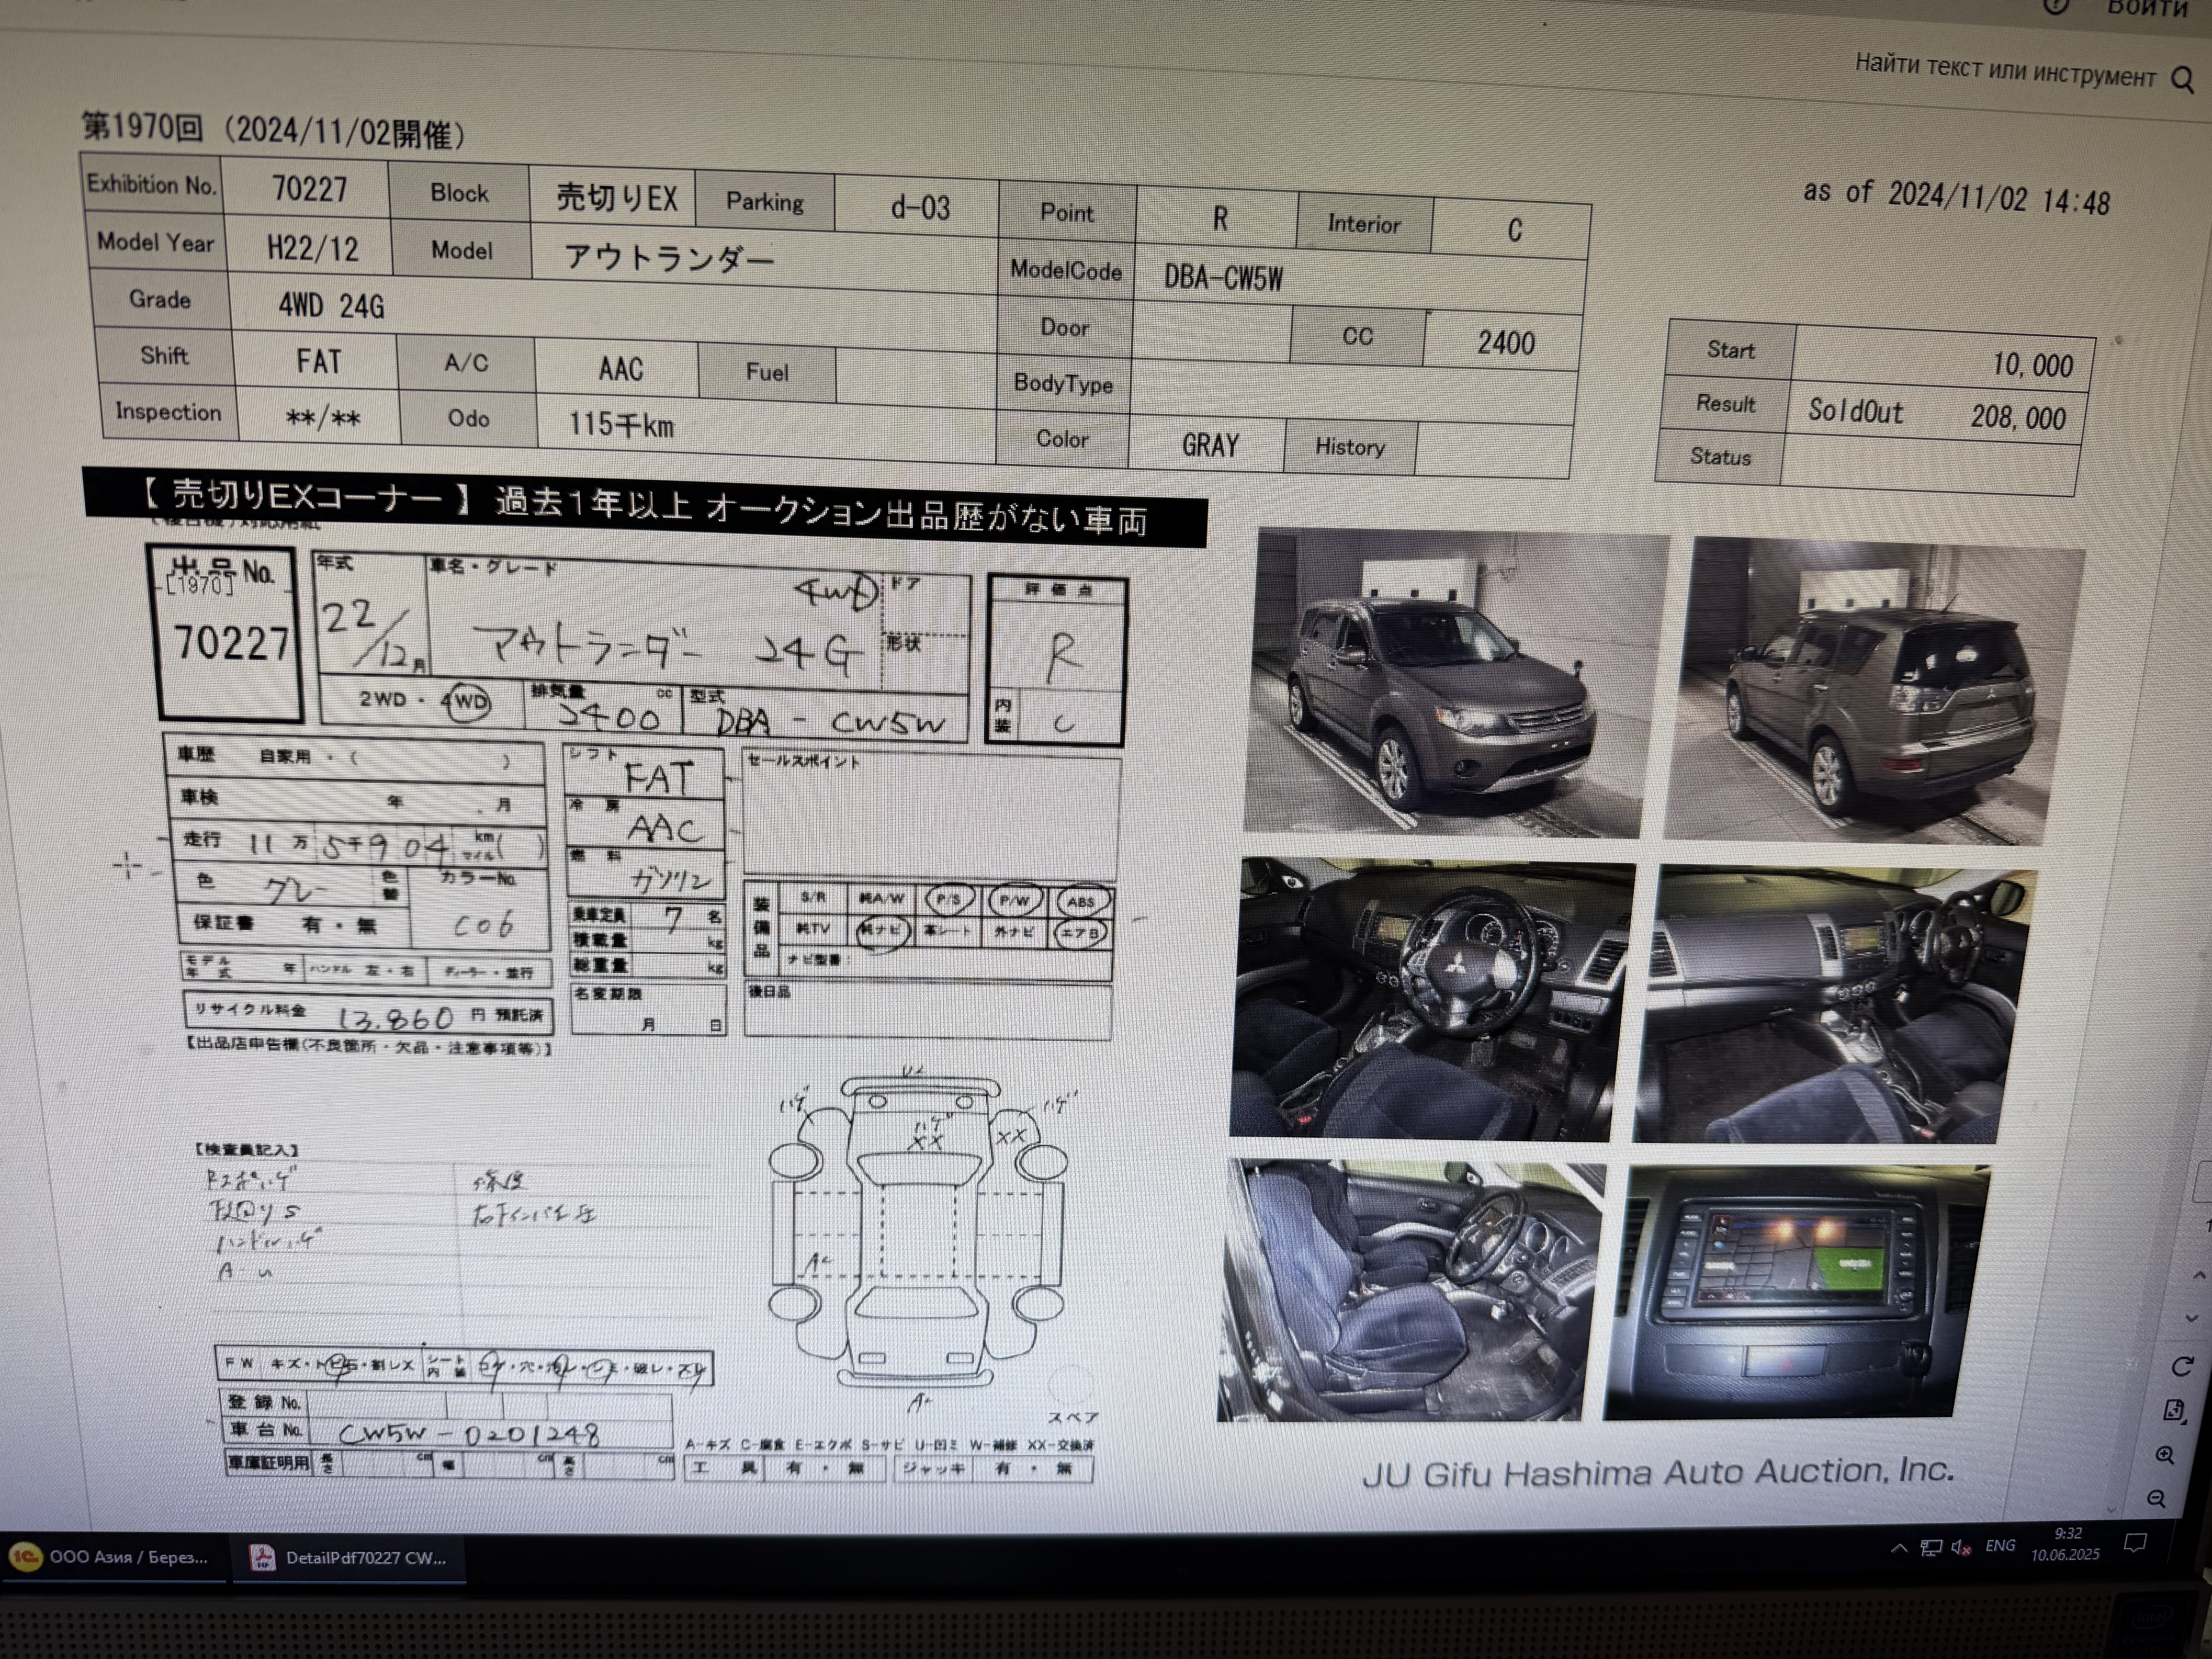Open the fit page display options icon
The image size is (2212, 1659).
pos(2174,1411)
